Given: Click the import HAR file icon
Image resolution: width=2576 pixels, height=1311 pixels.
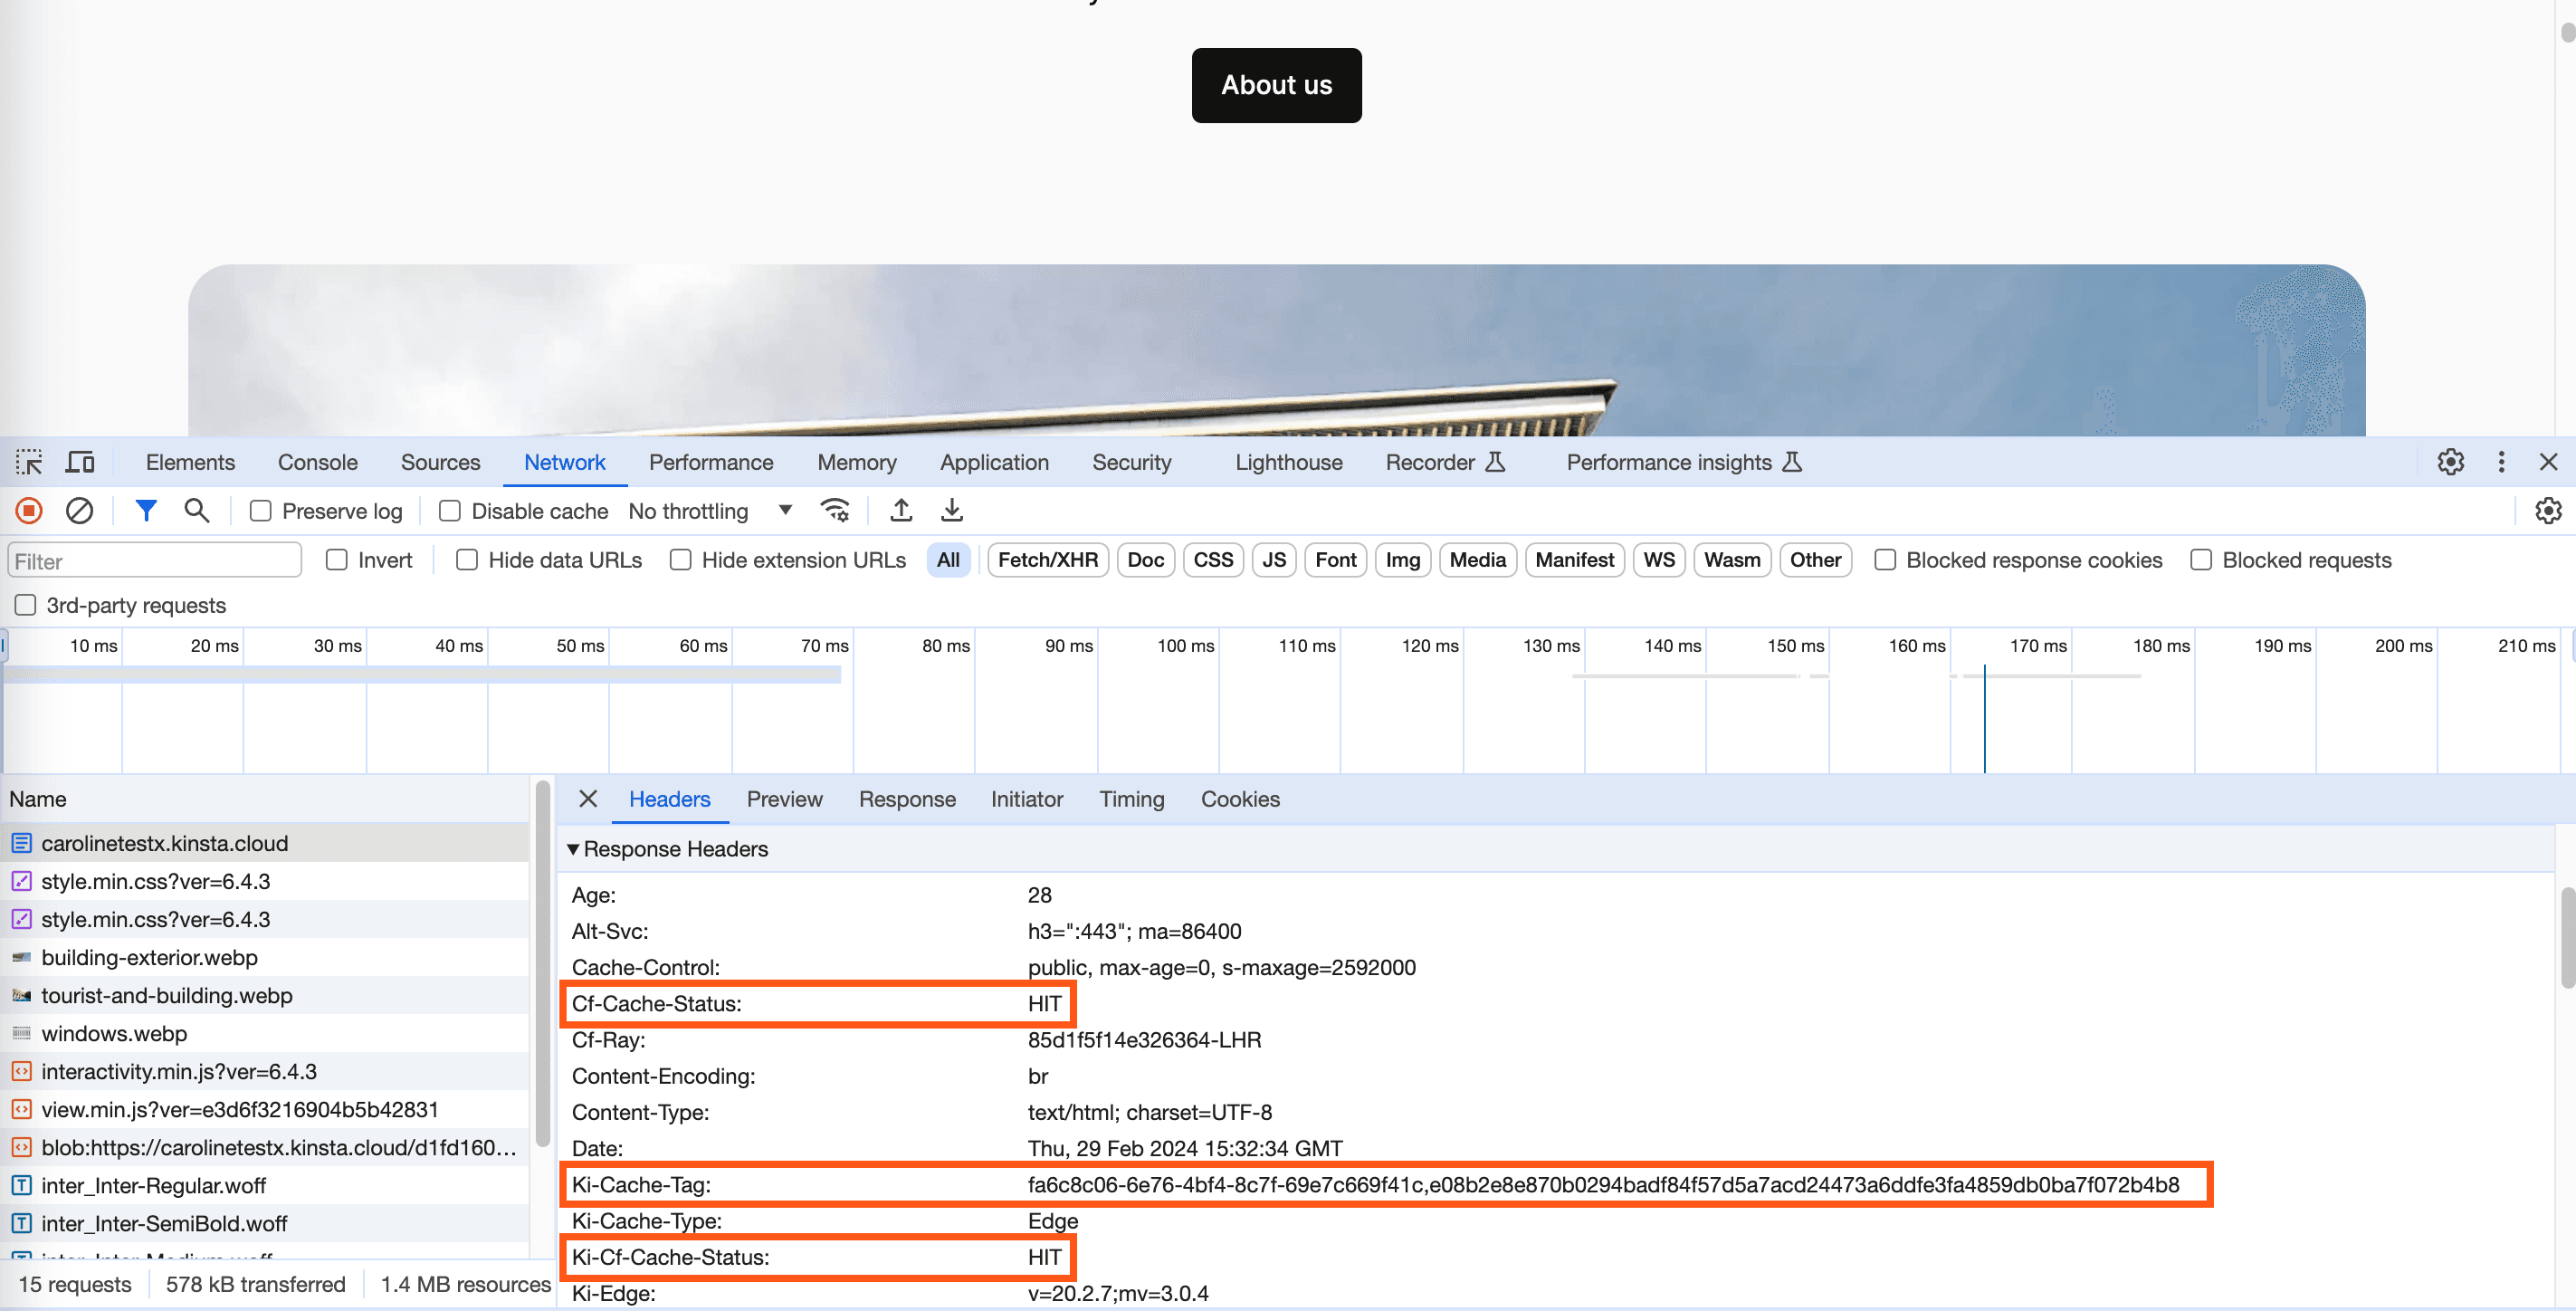Looking at the screenshot, I should (898, 512).
